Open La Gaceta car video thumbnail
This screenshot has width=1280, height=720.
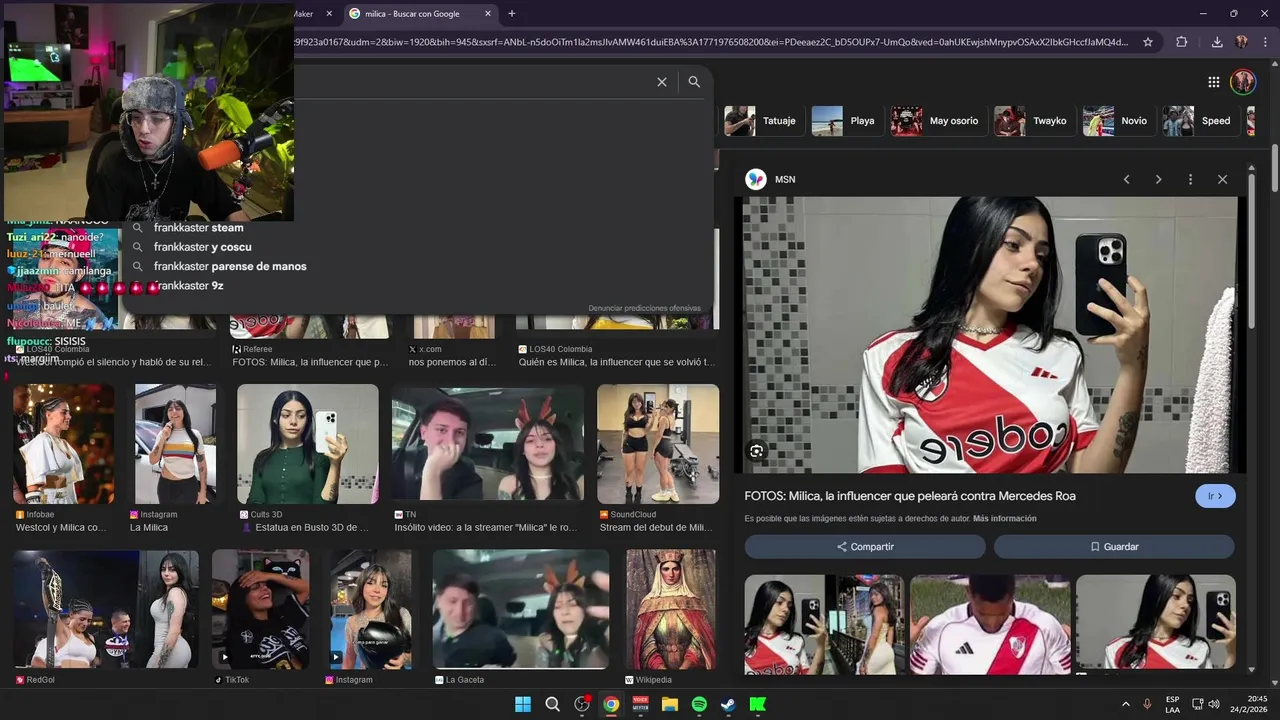[521, 609]
